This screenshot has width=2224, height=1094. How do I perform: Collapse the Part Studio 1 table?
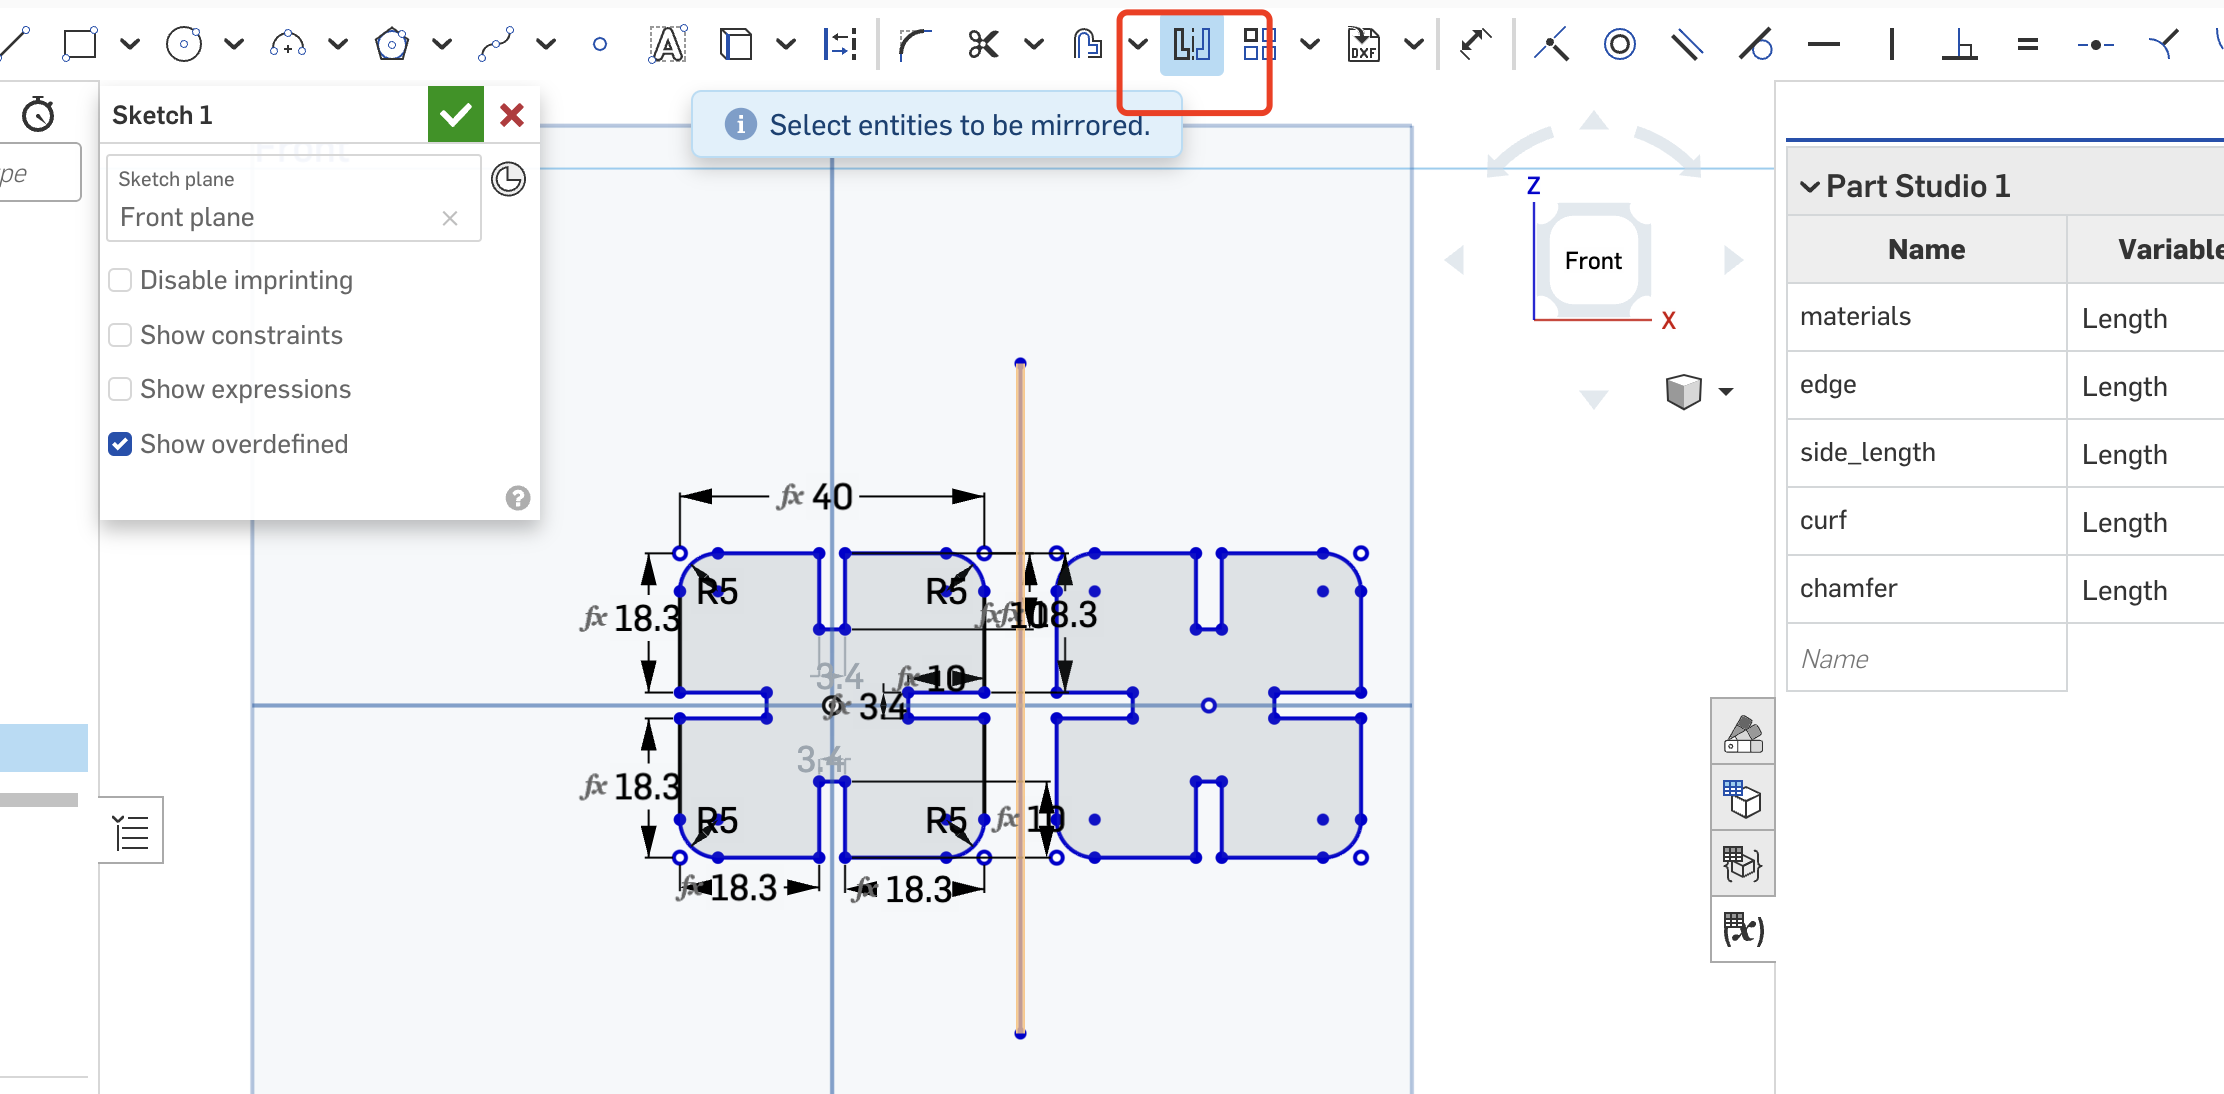[x=1810, y=186]
